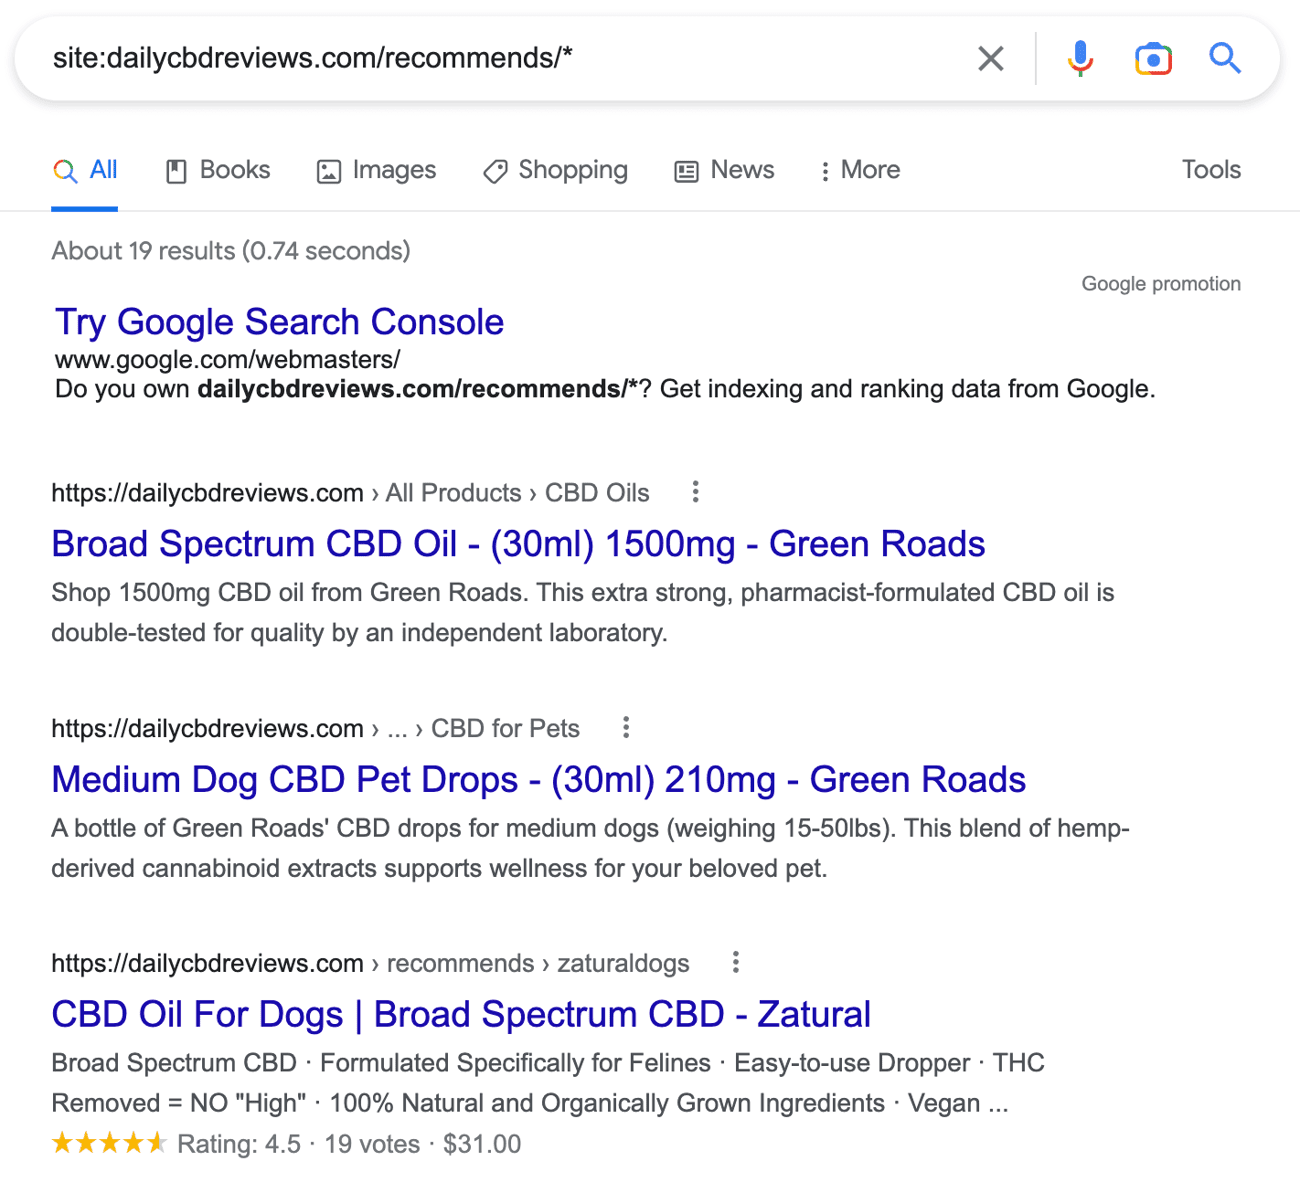The height and width of the screenshot is (1182, 1300).
Task: Switch to the Shopping tab
Action: pos(556,171)
